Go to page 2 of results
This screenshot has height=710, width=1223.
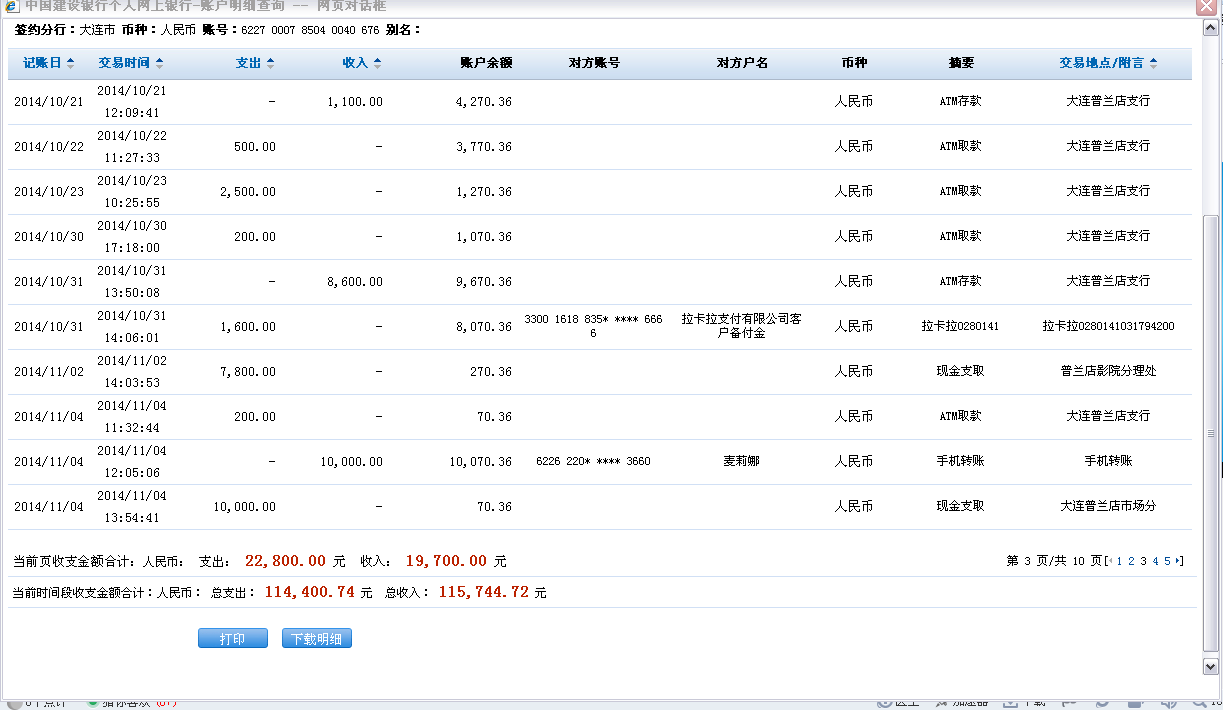click(1131, 561)
